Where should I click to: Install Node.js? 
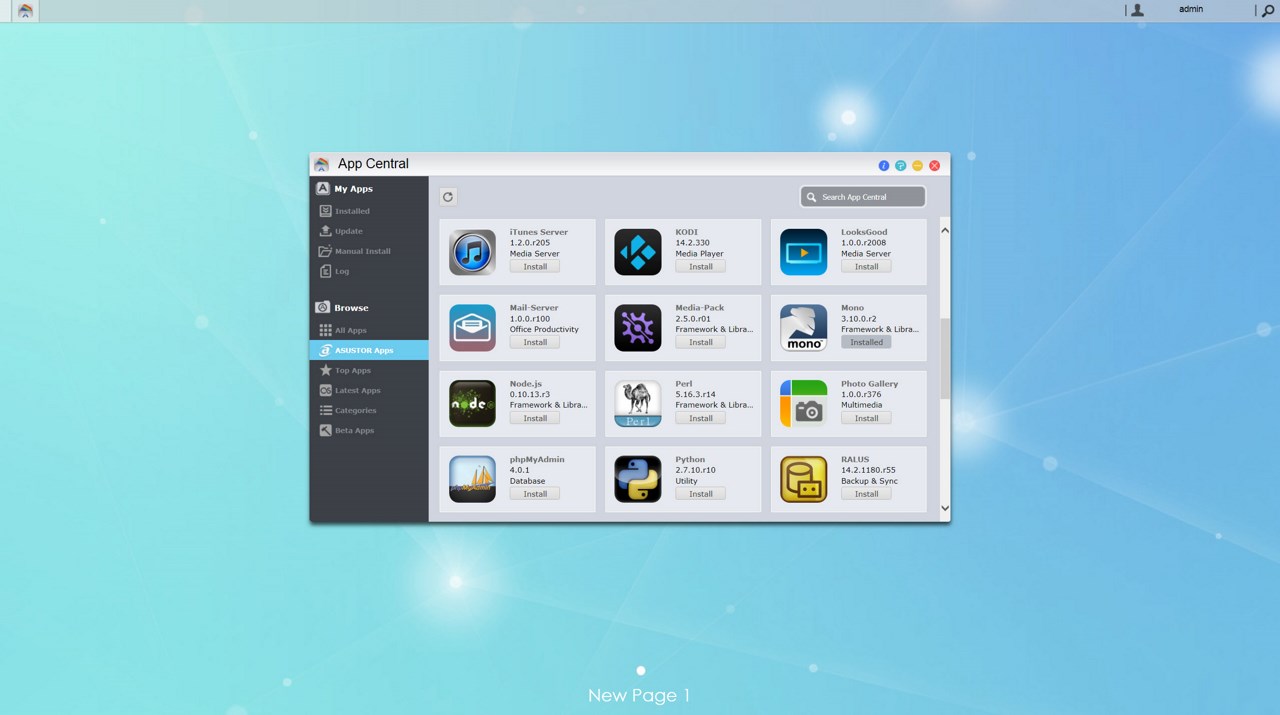click(535, 418)
